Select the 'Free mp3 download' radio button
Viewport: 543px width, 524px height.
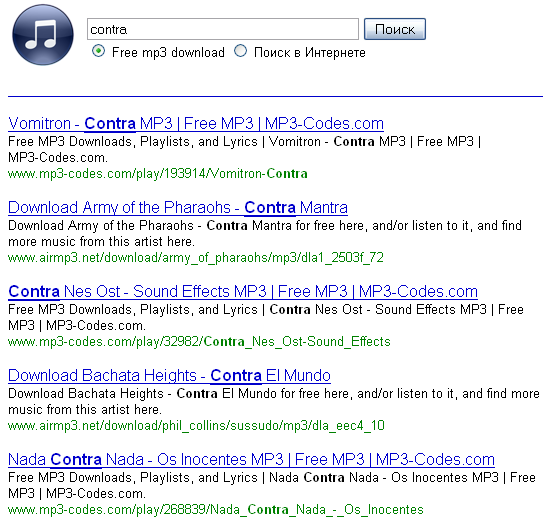(98, 51)
